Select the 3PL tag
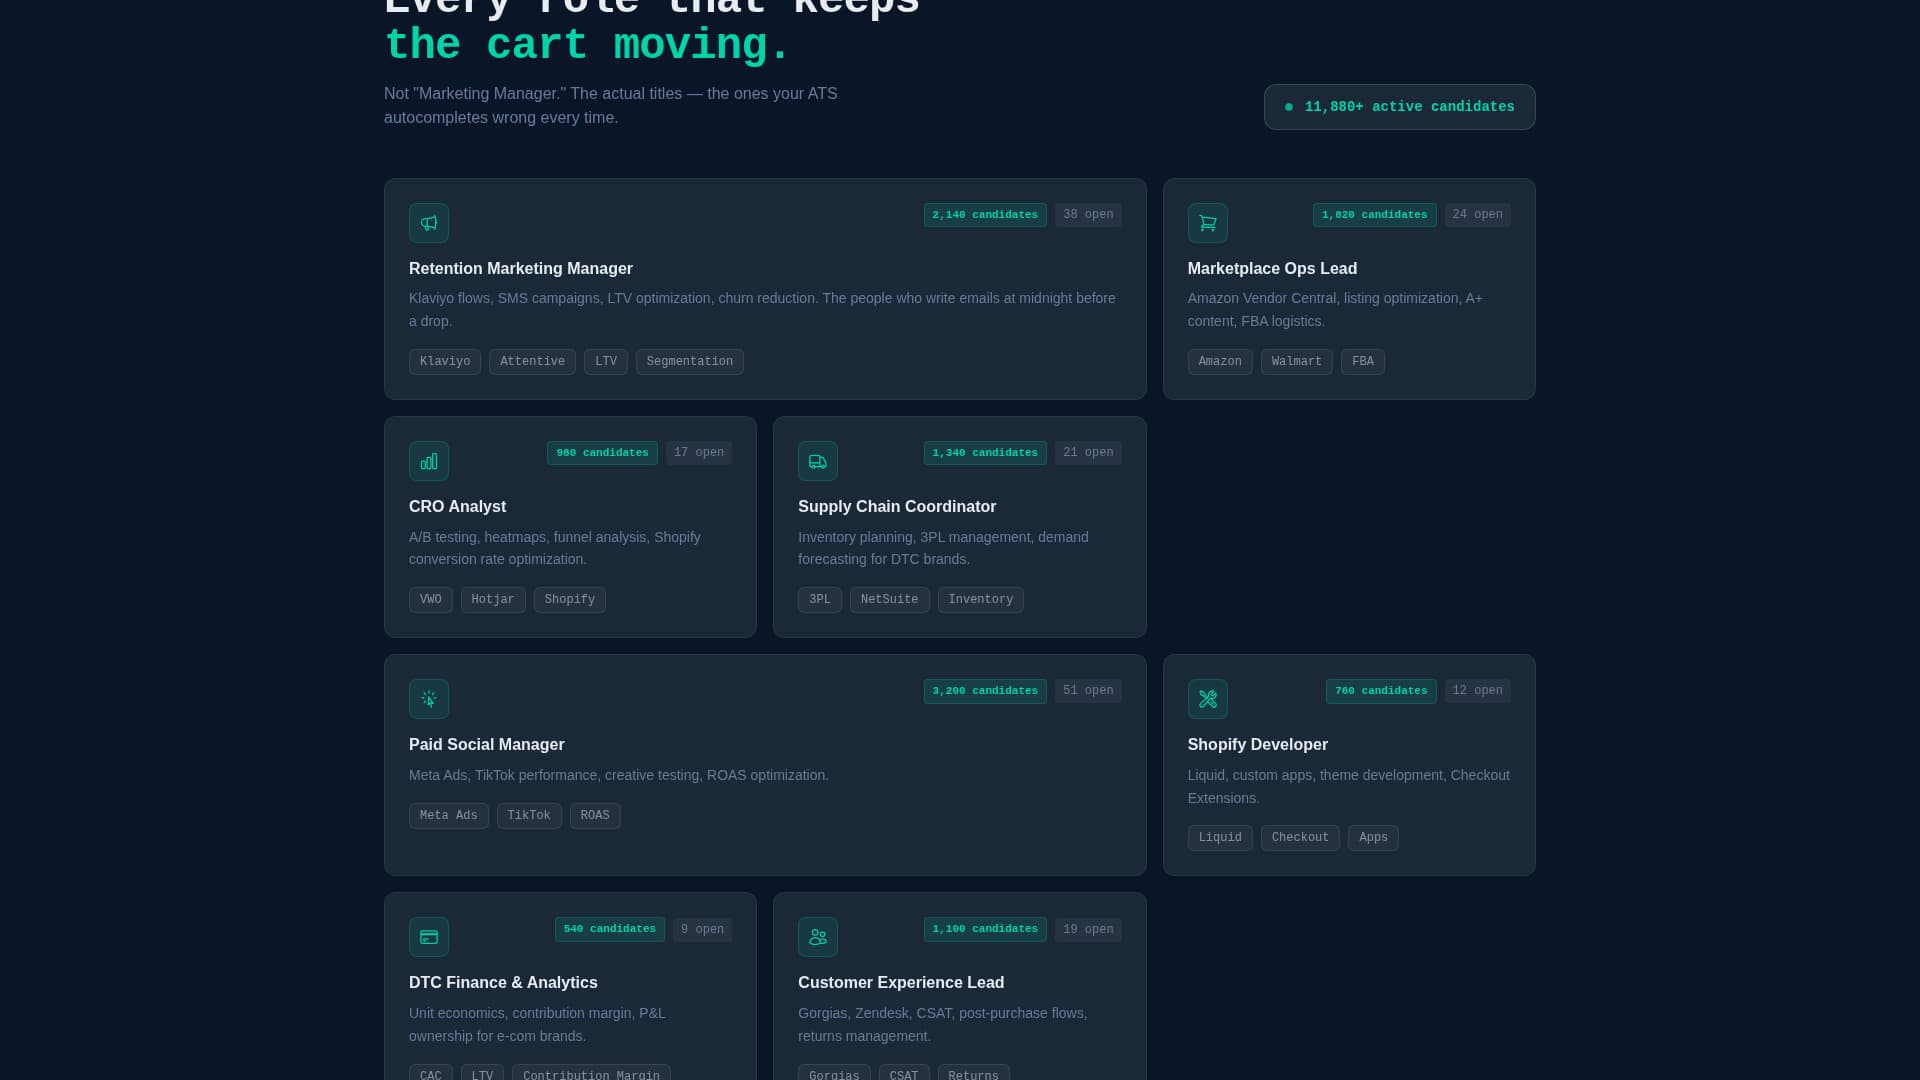 pos(819,600)
